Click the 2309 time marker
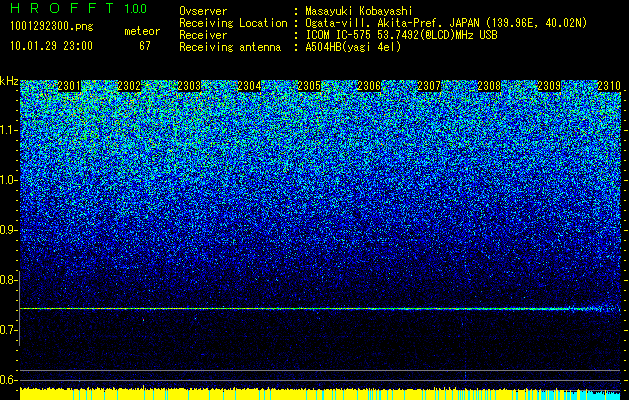 tap(549, 86)
